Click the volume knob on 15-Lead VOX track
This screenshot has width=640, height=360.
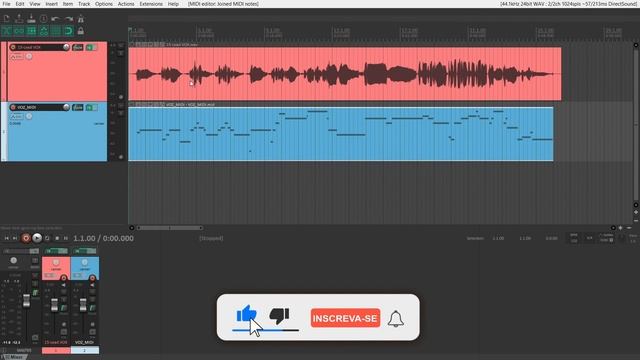(x=66, y=47)
